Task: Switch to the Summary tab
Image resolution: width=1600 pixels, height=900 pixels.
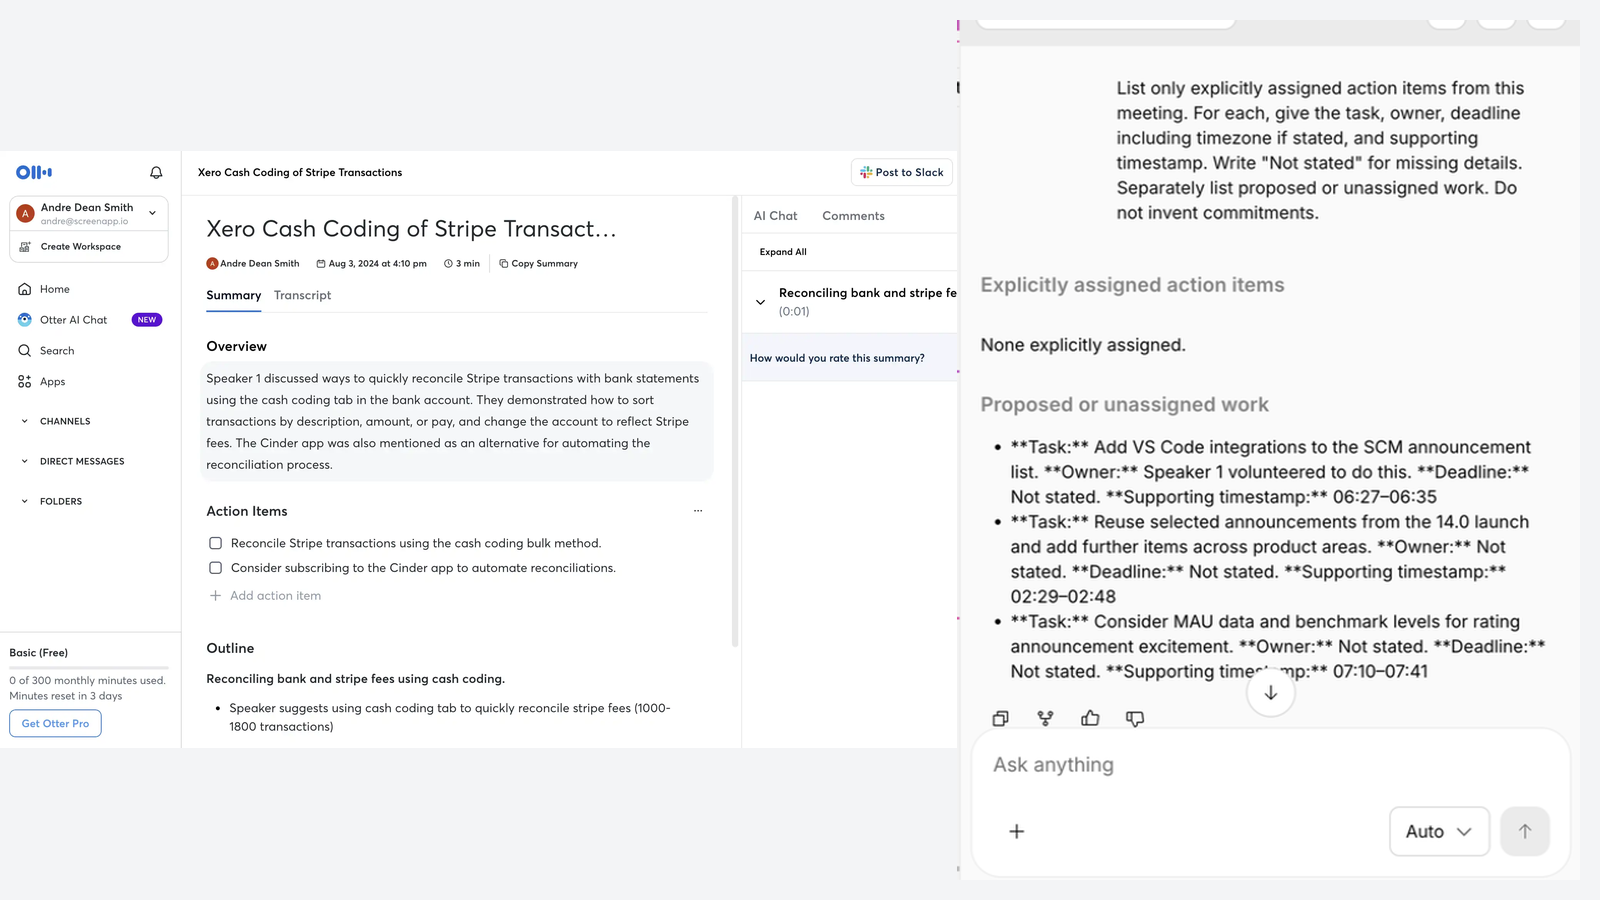Action: click(234, 295)
